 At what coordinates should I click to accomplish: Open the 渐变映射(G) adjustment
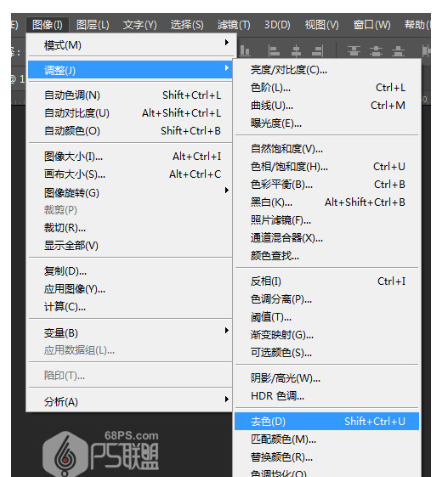point(327,335)
